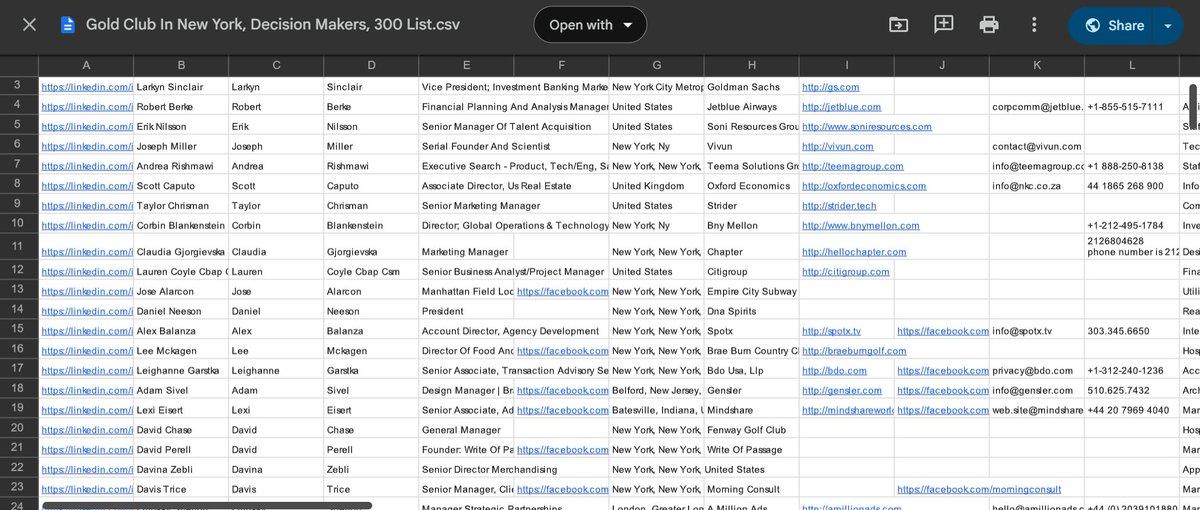The image size is (1200, 510).
Task: Click the cell 'Jetblue Airways'
Action: pos(751,107)
